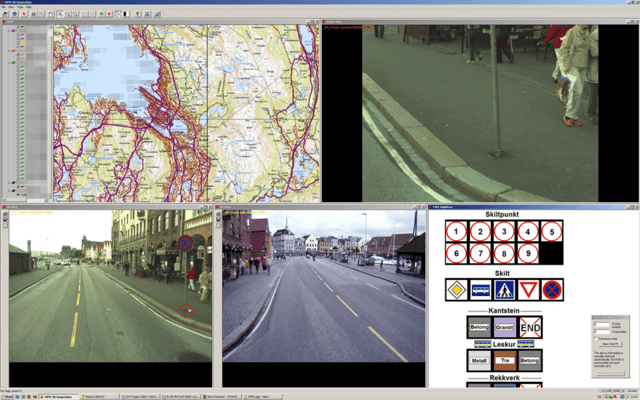This screenshot has height=400, width=640.
Task: Select the bus stop sign icon
Action: pos(480,290)
